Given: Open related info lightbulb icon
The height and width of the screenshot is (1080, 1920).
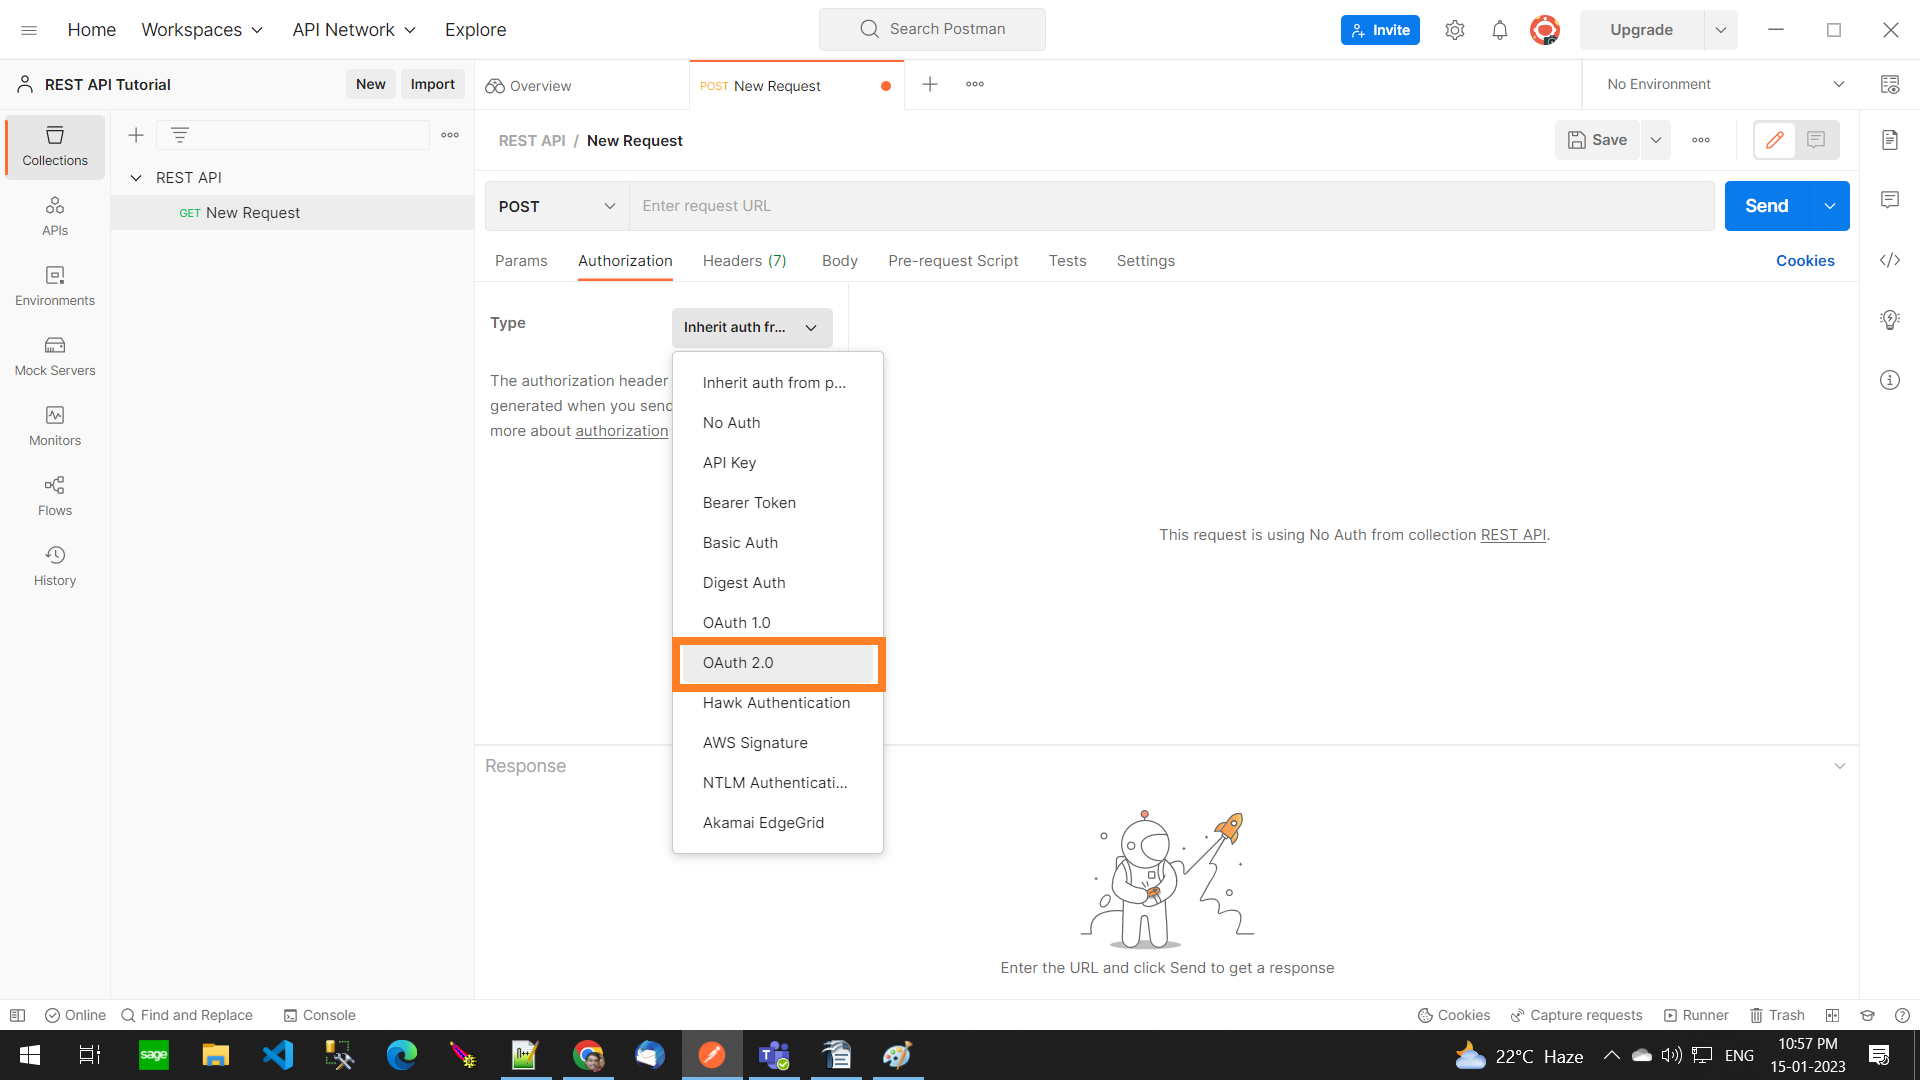Looking at the screenshot, I should (x=1890, y=320).
